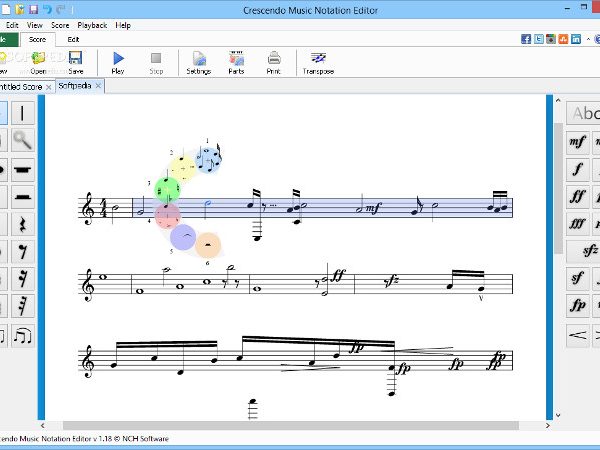Open the Help menu

(123, 25)
